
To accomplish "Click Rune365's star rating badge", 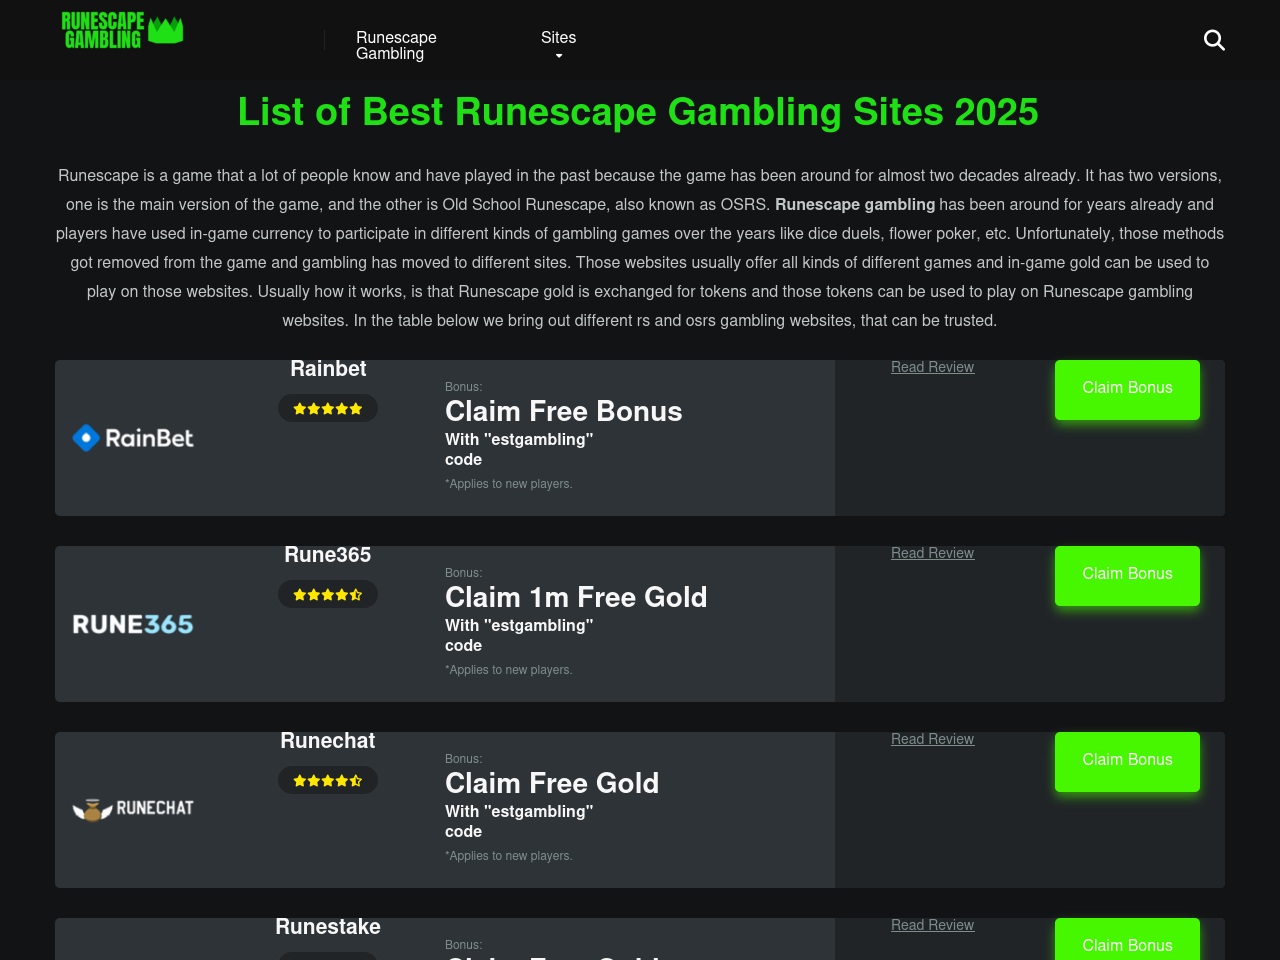I will pos(328,594).
